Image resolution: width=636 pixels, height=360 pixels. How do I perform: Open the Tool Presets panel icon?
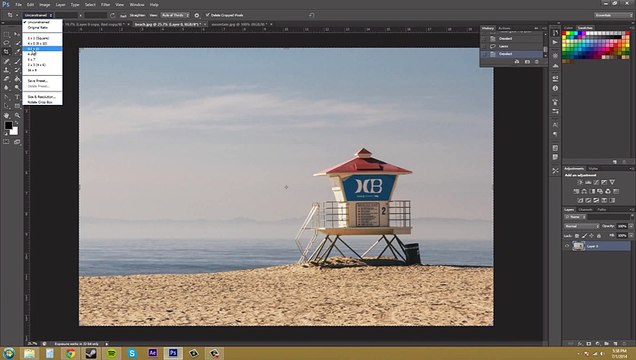point(555,171)
